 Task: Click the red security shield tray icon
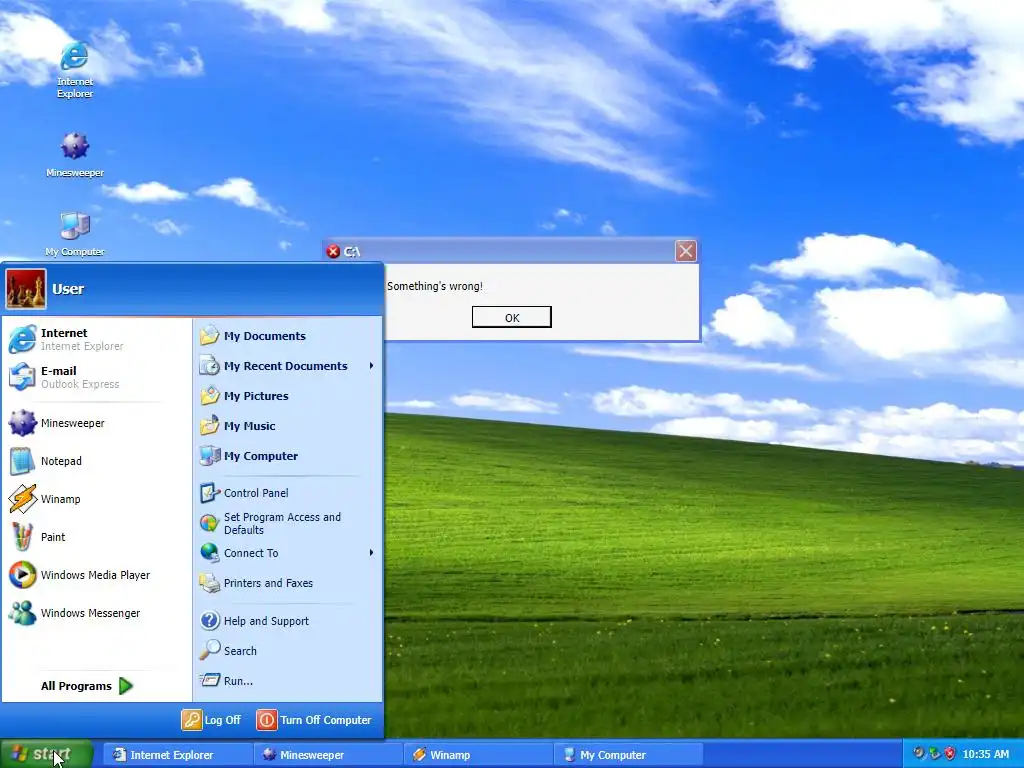[950, 754]
